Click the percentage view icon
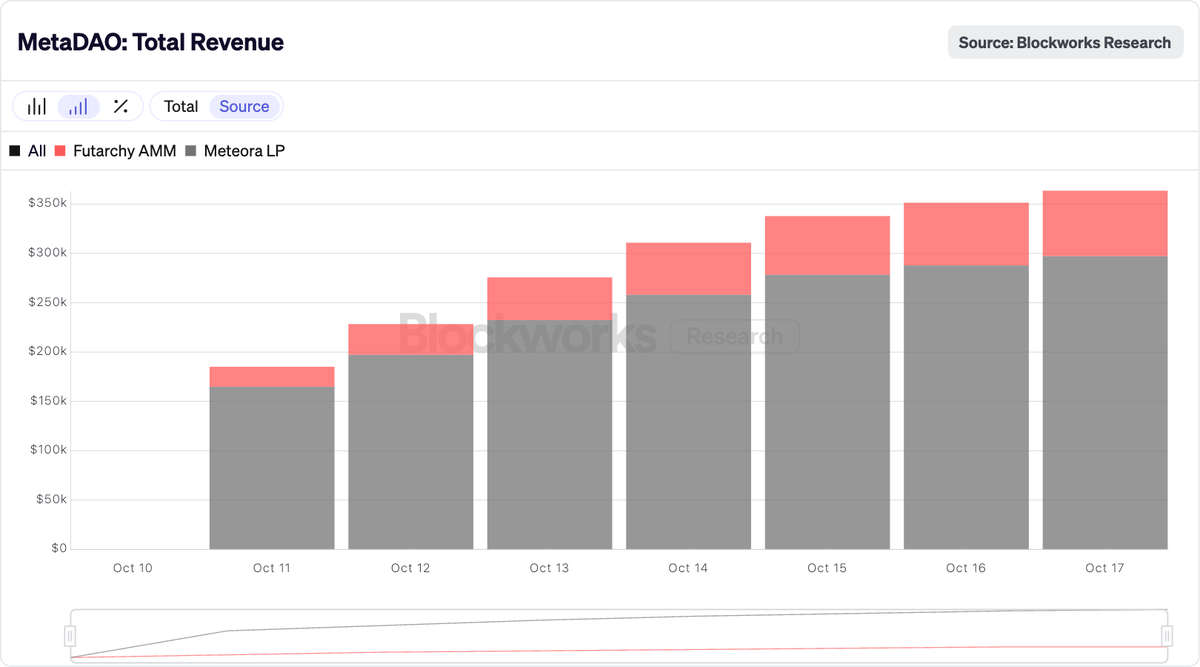Image resolution: width=1200 pixels, height=667 pixels. pos(120,105)
